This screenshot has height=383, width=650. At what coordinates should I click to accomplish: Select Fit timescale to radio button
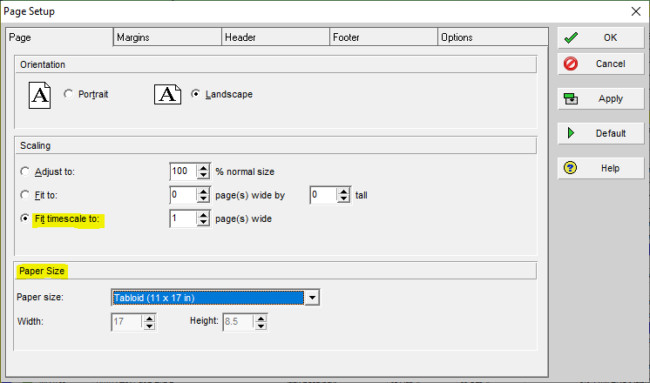pyautogui.click(x=25, y=218)
